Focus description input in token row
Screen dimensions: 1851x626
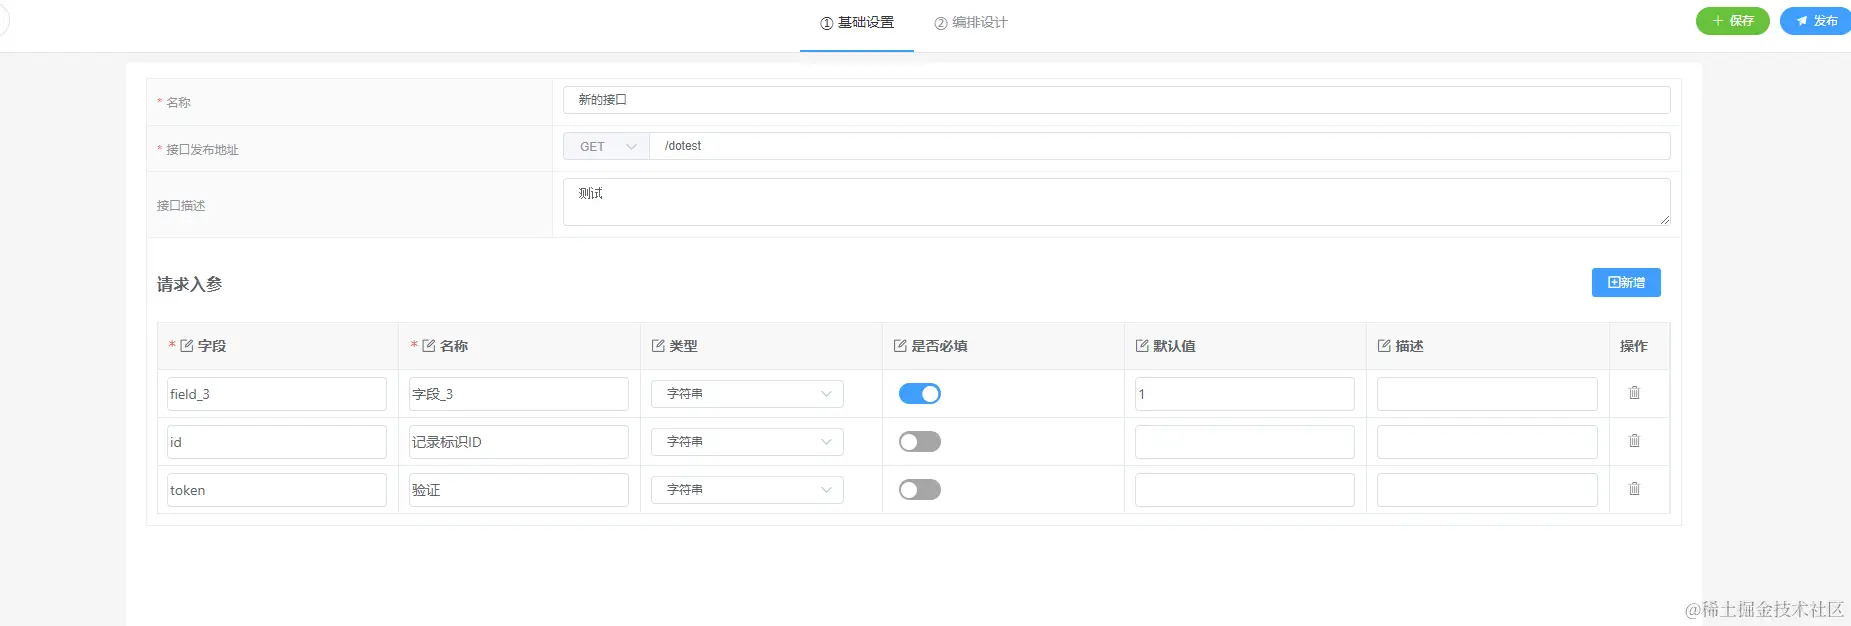click(1487, 490)
